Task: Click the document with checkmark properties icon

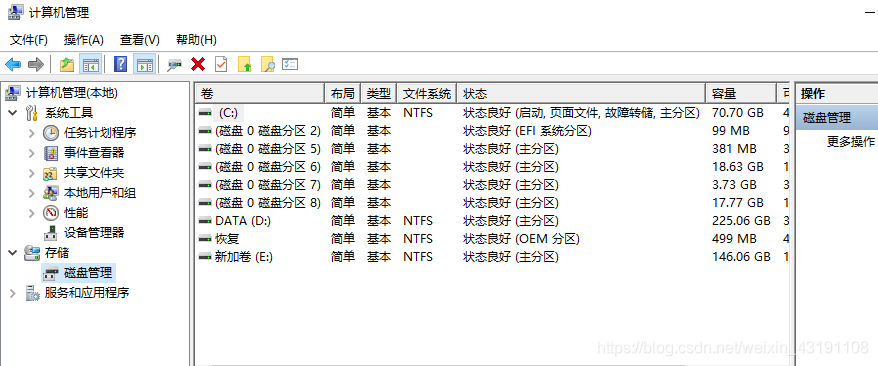Action: coord(221,64)
